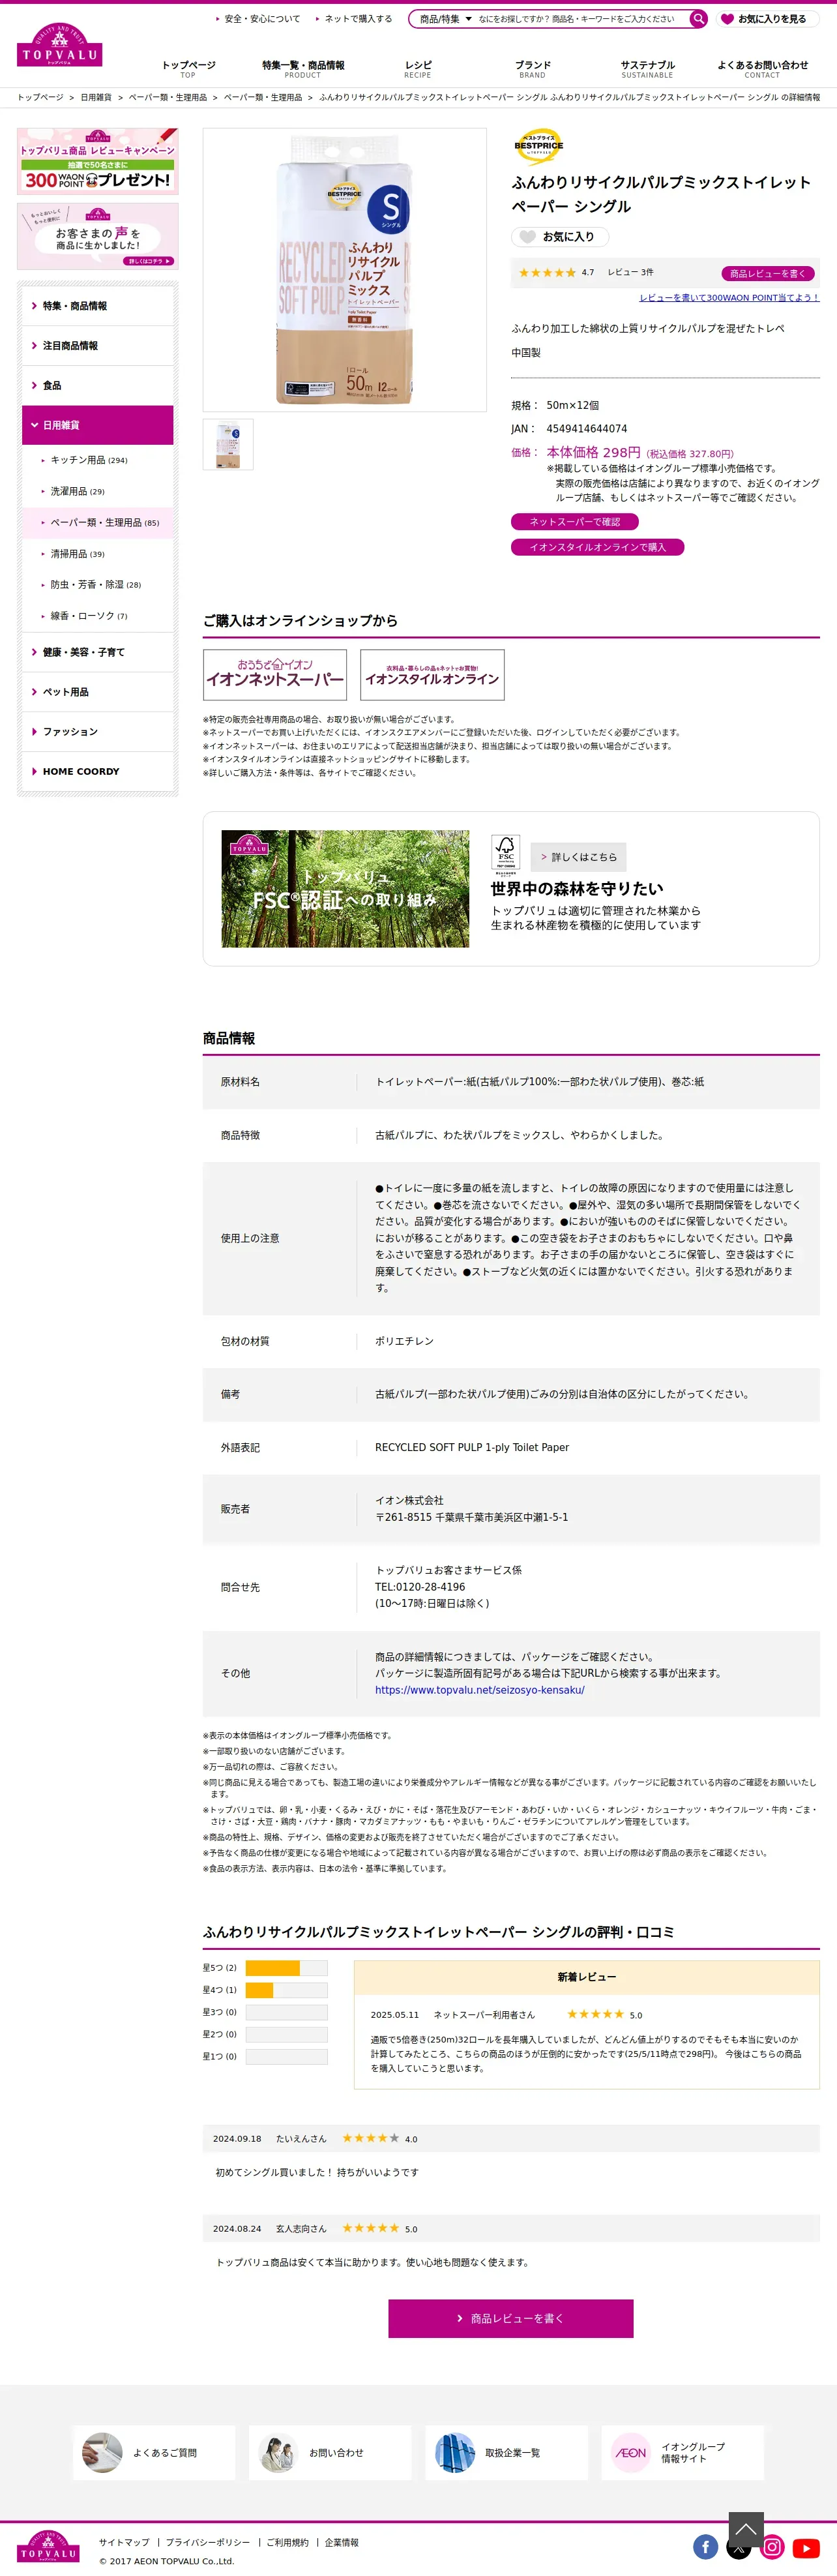Click the イオンスタイルオンラインで購入 button
The image size is (837, 2576).
pyautogui.click(x=598, y=547)
